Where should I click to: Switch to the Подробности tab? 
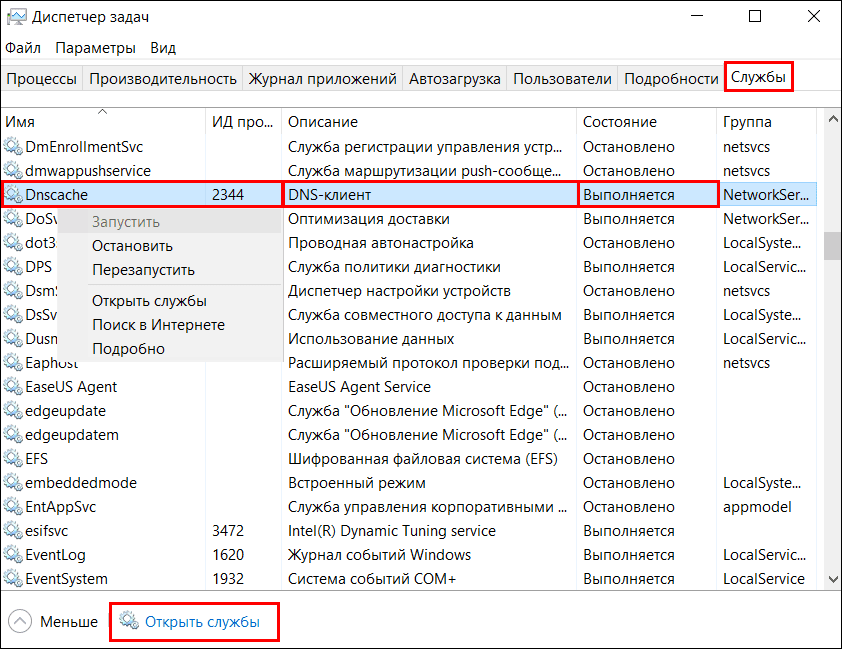[x=671, y=79]
